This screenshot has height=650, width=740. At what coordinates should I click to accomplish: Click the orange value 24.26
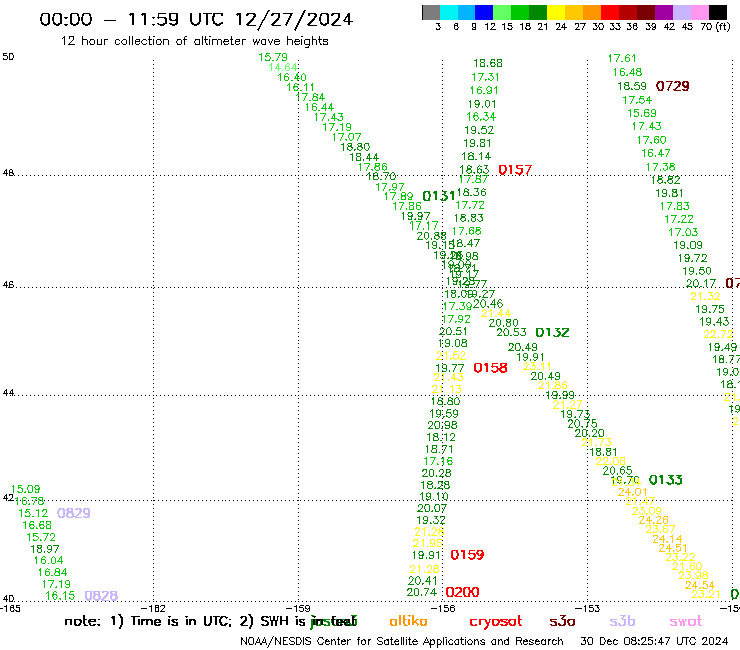pyautogui.click(x=653, y=520)
